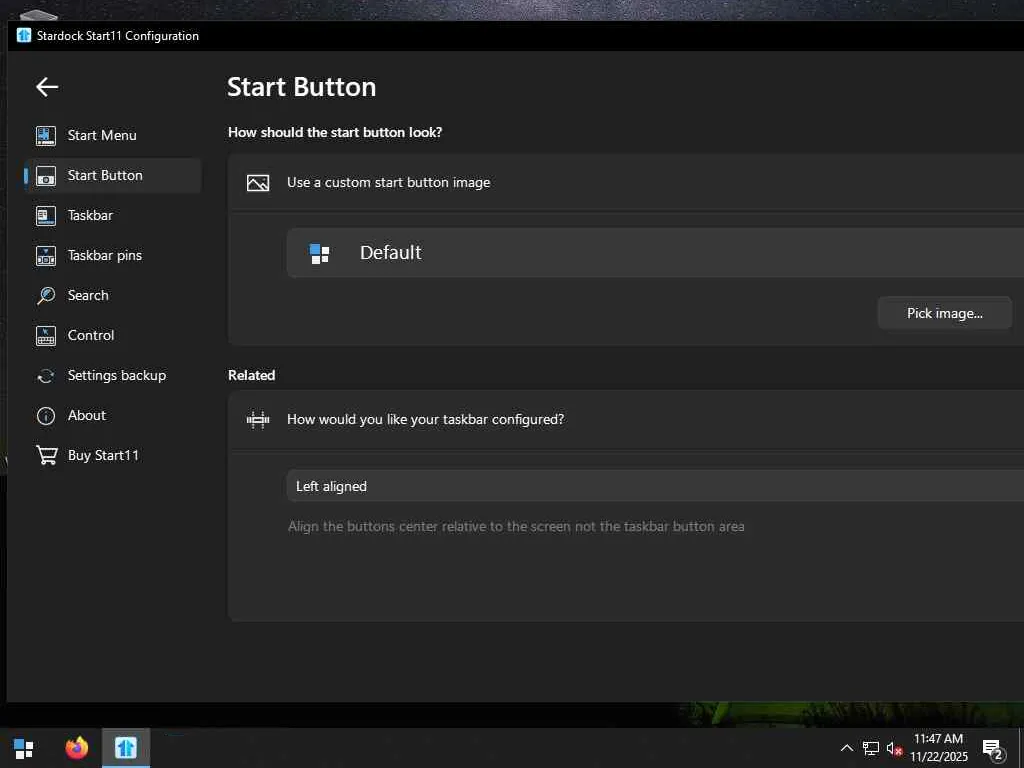The width and height of the screenshot is (1024, 768).
Task: Show hidden tray icons chevron
Action: point(846,748)
